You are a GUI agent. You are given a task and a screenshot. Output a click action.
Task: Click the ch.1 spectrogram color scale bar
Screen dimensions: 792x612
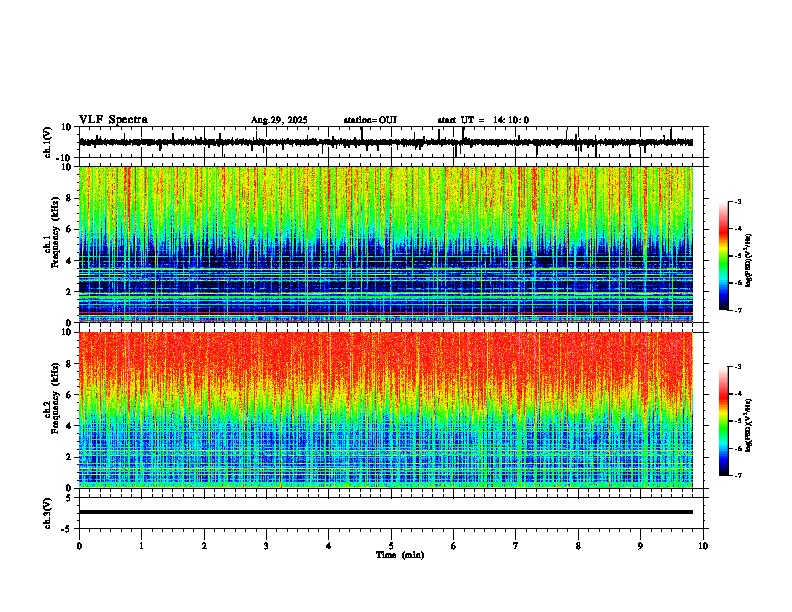pyautogui.click(x=724, y=256)
